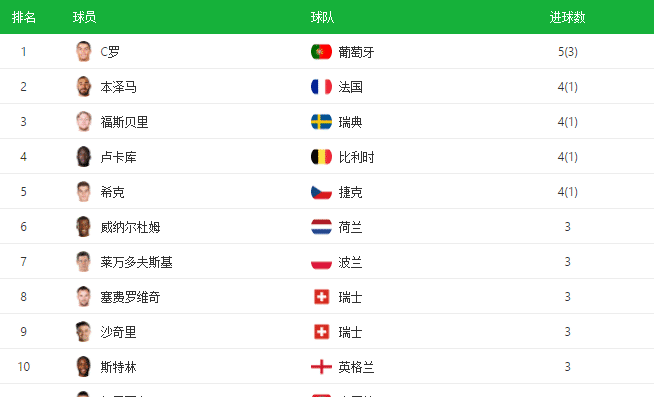Screen dimensions: 654x397
Task: Open team link 瑞士 in 沙奇里 row
Action: (x=350, y=332)
